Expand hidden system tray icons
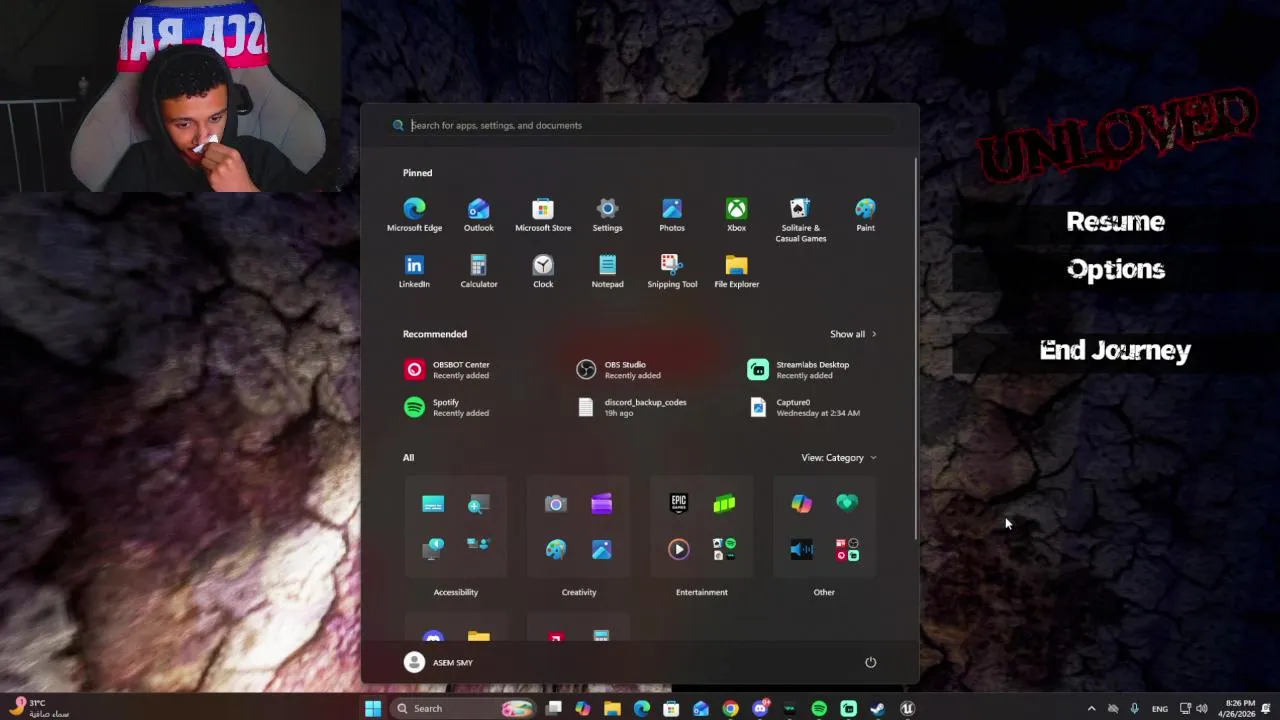1280x720 pixels. pos(1091,708)
